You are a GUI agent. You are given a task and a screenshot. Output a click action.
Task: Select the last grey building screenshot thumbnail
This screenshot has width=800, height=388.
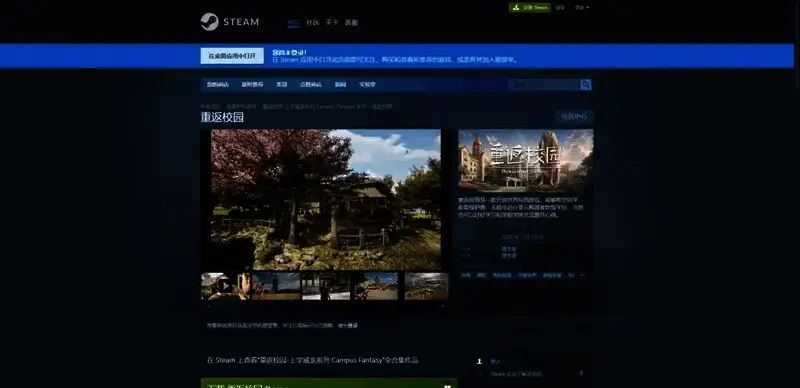tap(427, 286)
